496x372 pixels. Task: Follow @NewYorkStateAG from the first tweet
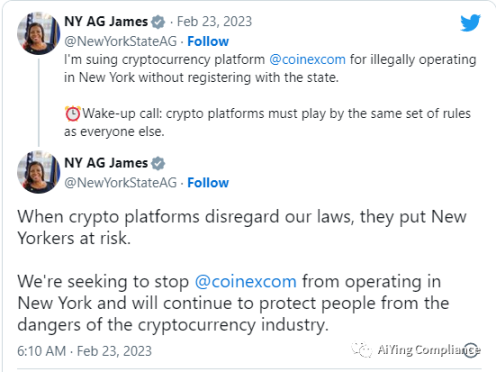coord(208,41)
